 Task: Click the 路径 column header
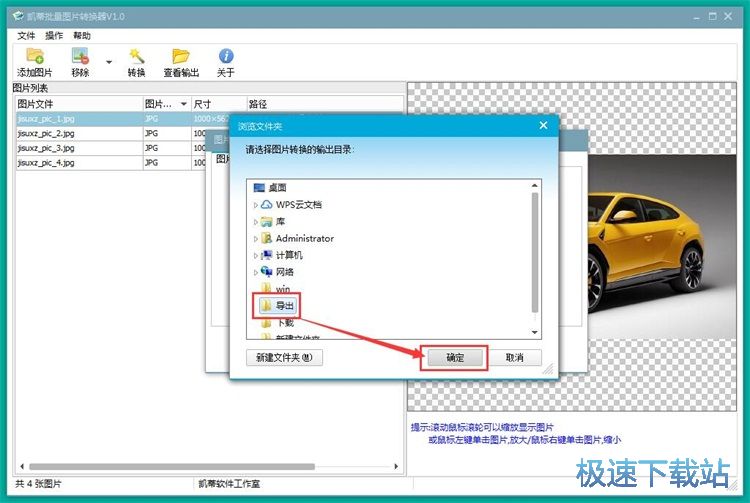pyautogui.click(x=325, y=104)
